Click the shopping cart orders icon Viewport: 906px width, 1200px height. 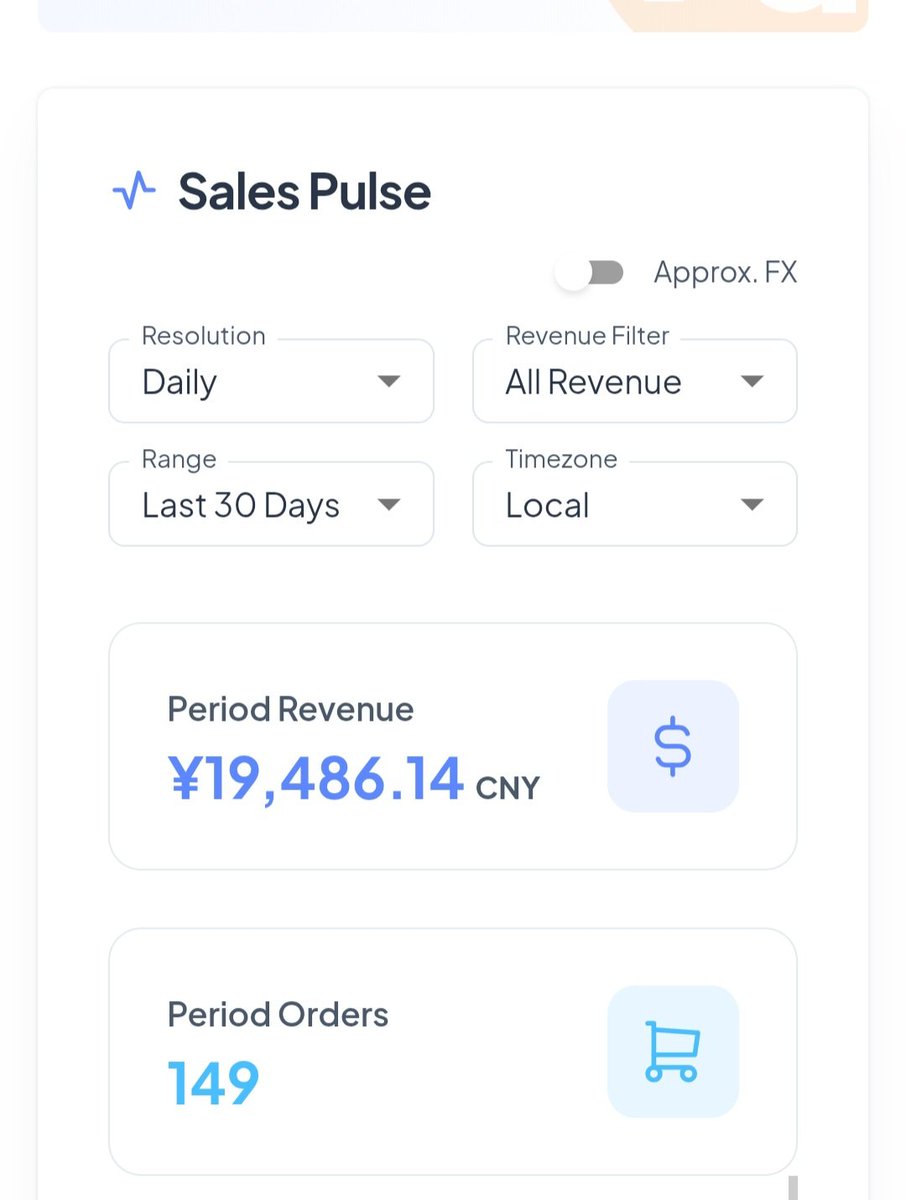673,1051
